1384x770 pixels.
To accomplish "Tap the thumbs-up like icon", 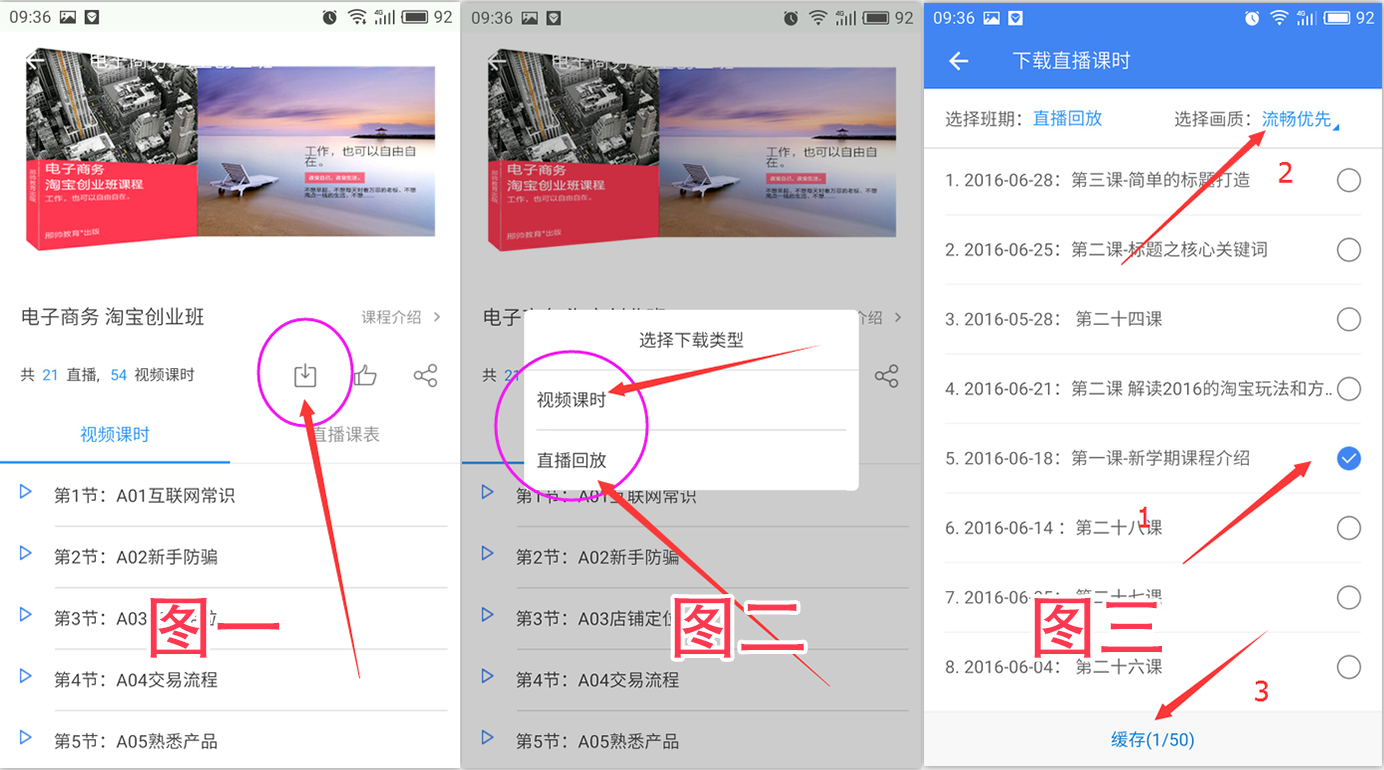I will click(x=365, y=376).
